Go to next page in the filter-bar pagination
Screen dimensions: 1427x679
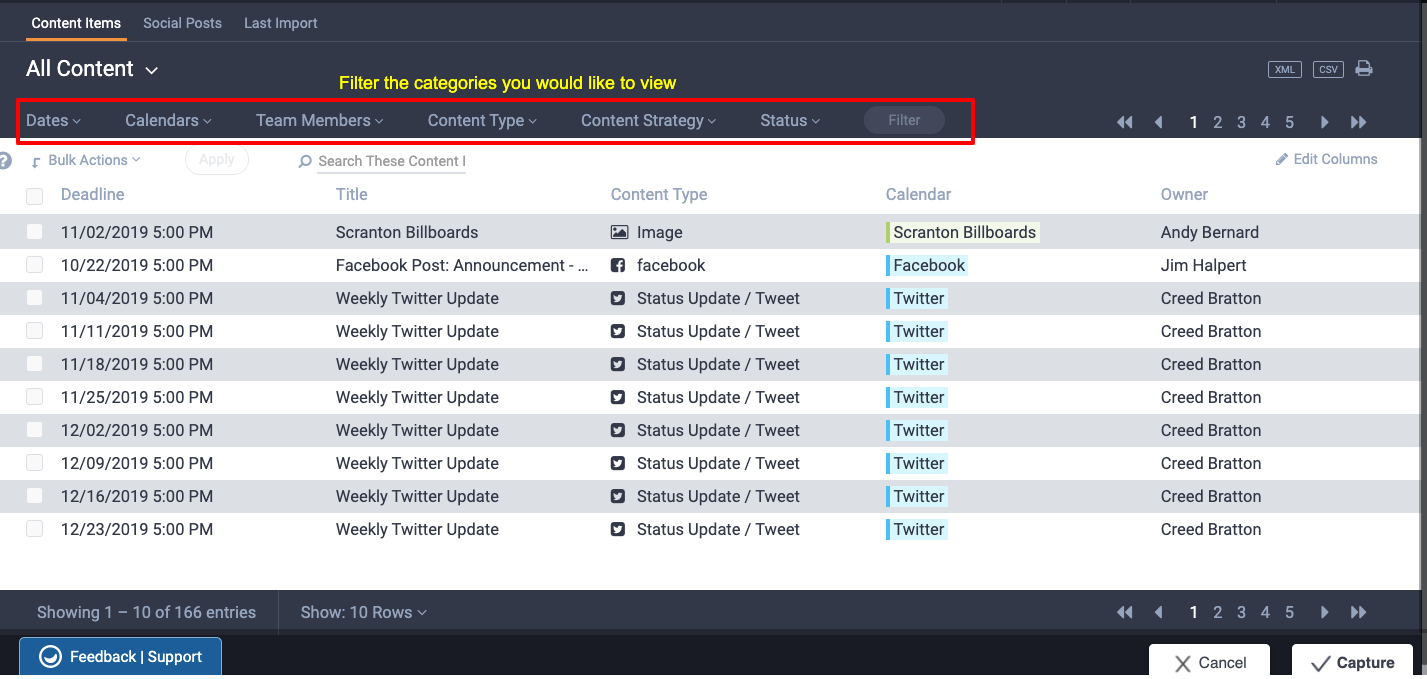[x=1325, y=122]
